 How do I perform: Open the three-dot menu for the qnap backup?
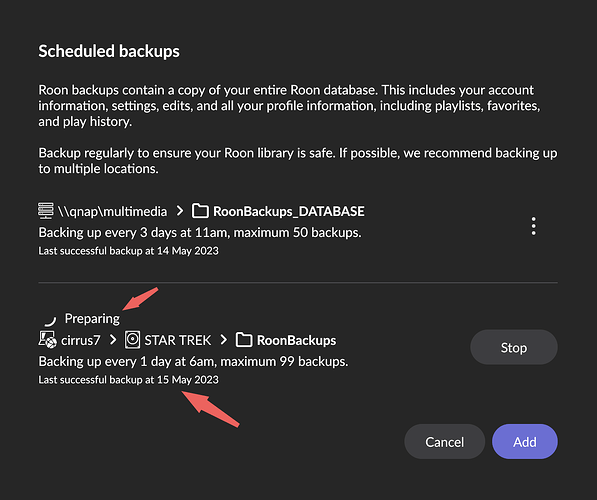[x=533, y=226]
